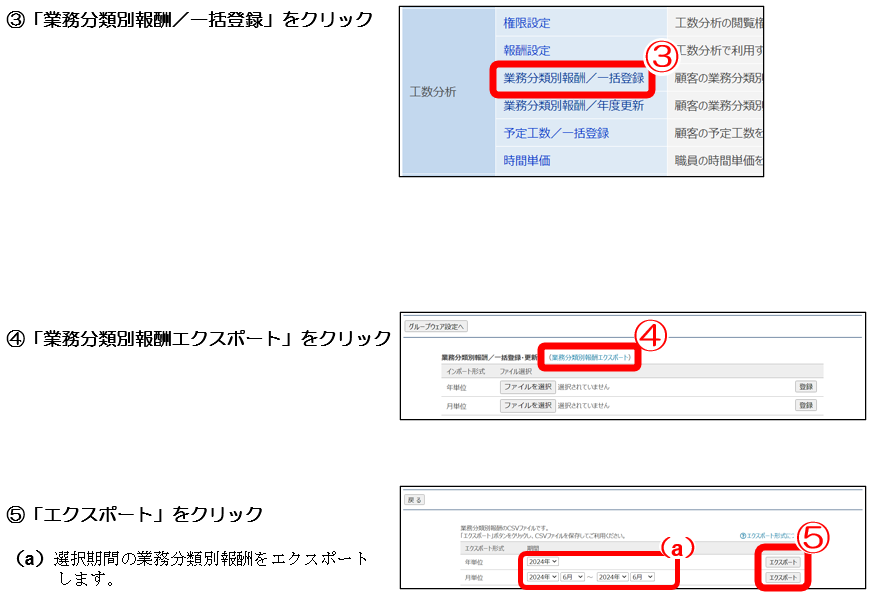This screenshot has height=606, width=871.
Task: Click 業務分類別報酬/一括登録 menu link
Action: (573, 78)
